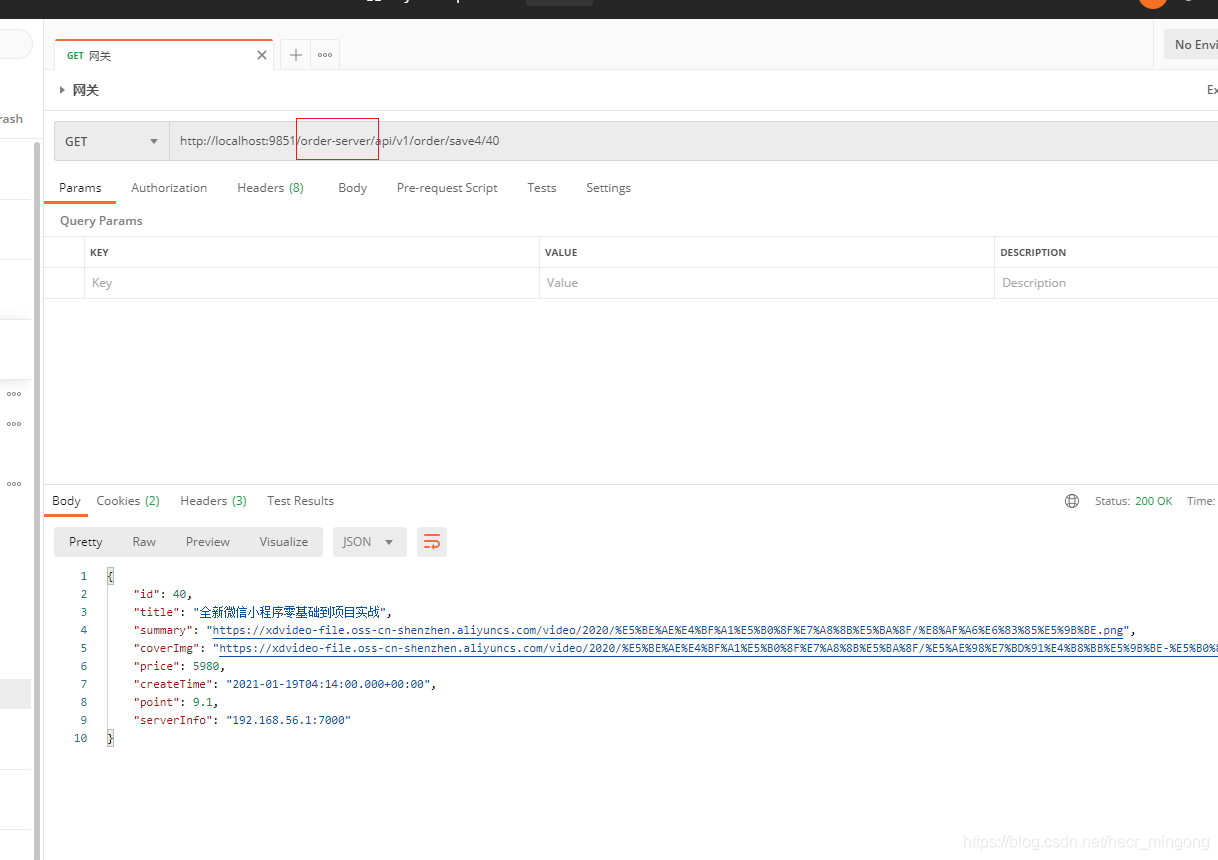This screenshot has height=860, width=1218.
Task: Expand the 网关 request name arrow
Action: pos(62,90)
